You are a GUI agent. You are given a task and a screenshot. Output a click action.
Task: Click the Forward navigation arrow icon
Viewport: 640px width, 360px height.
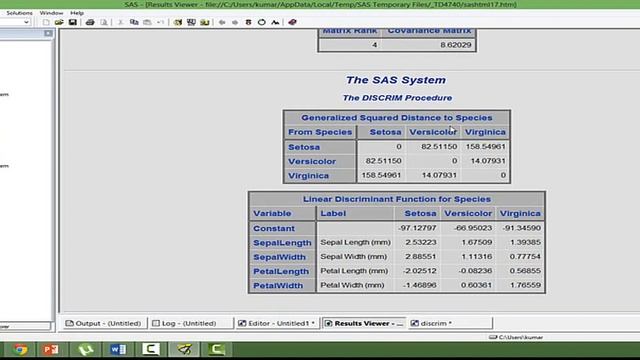[235, 22]
